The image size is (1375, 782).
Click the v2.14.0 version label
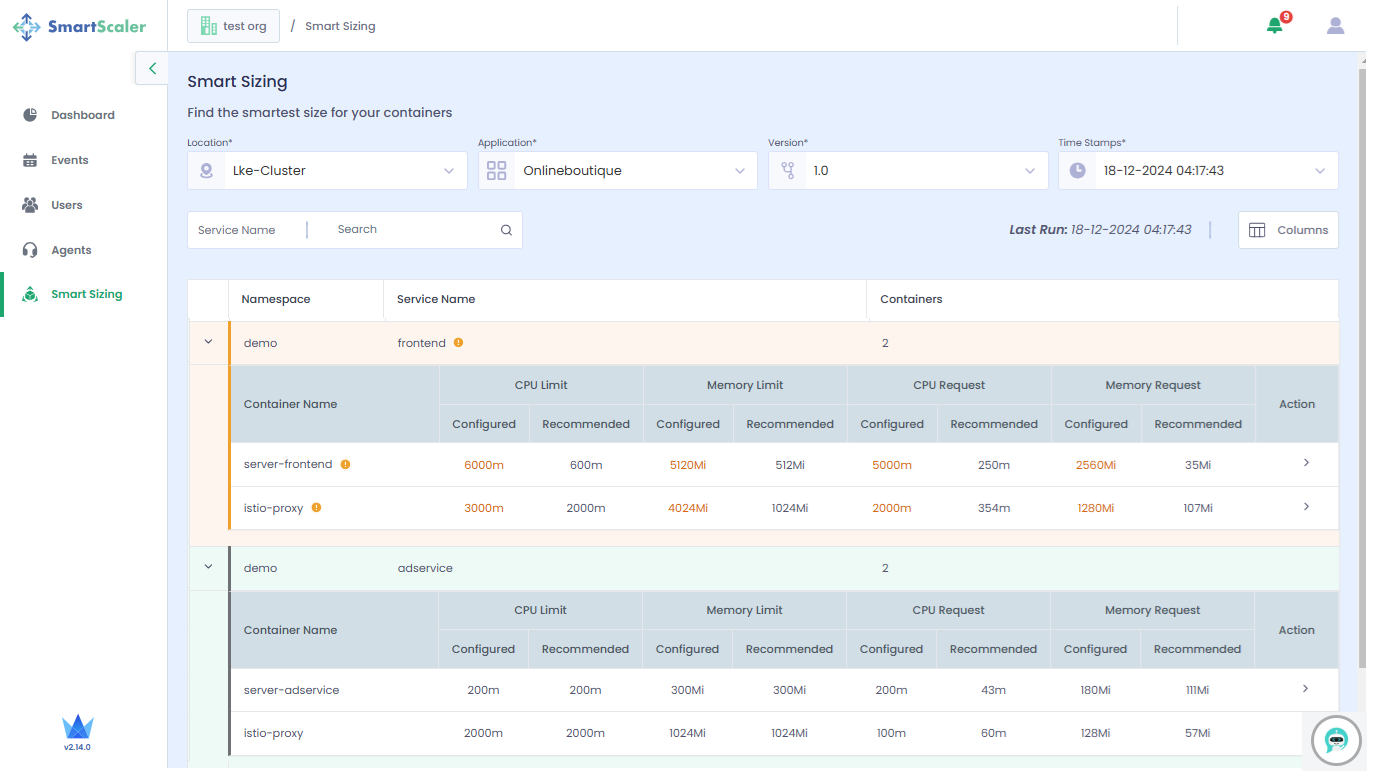click(77, 747)
